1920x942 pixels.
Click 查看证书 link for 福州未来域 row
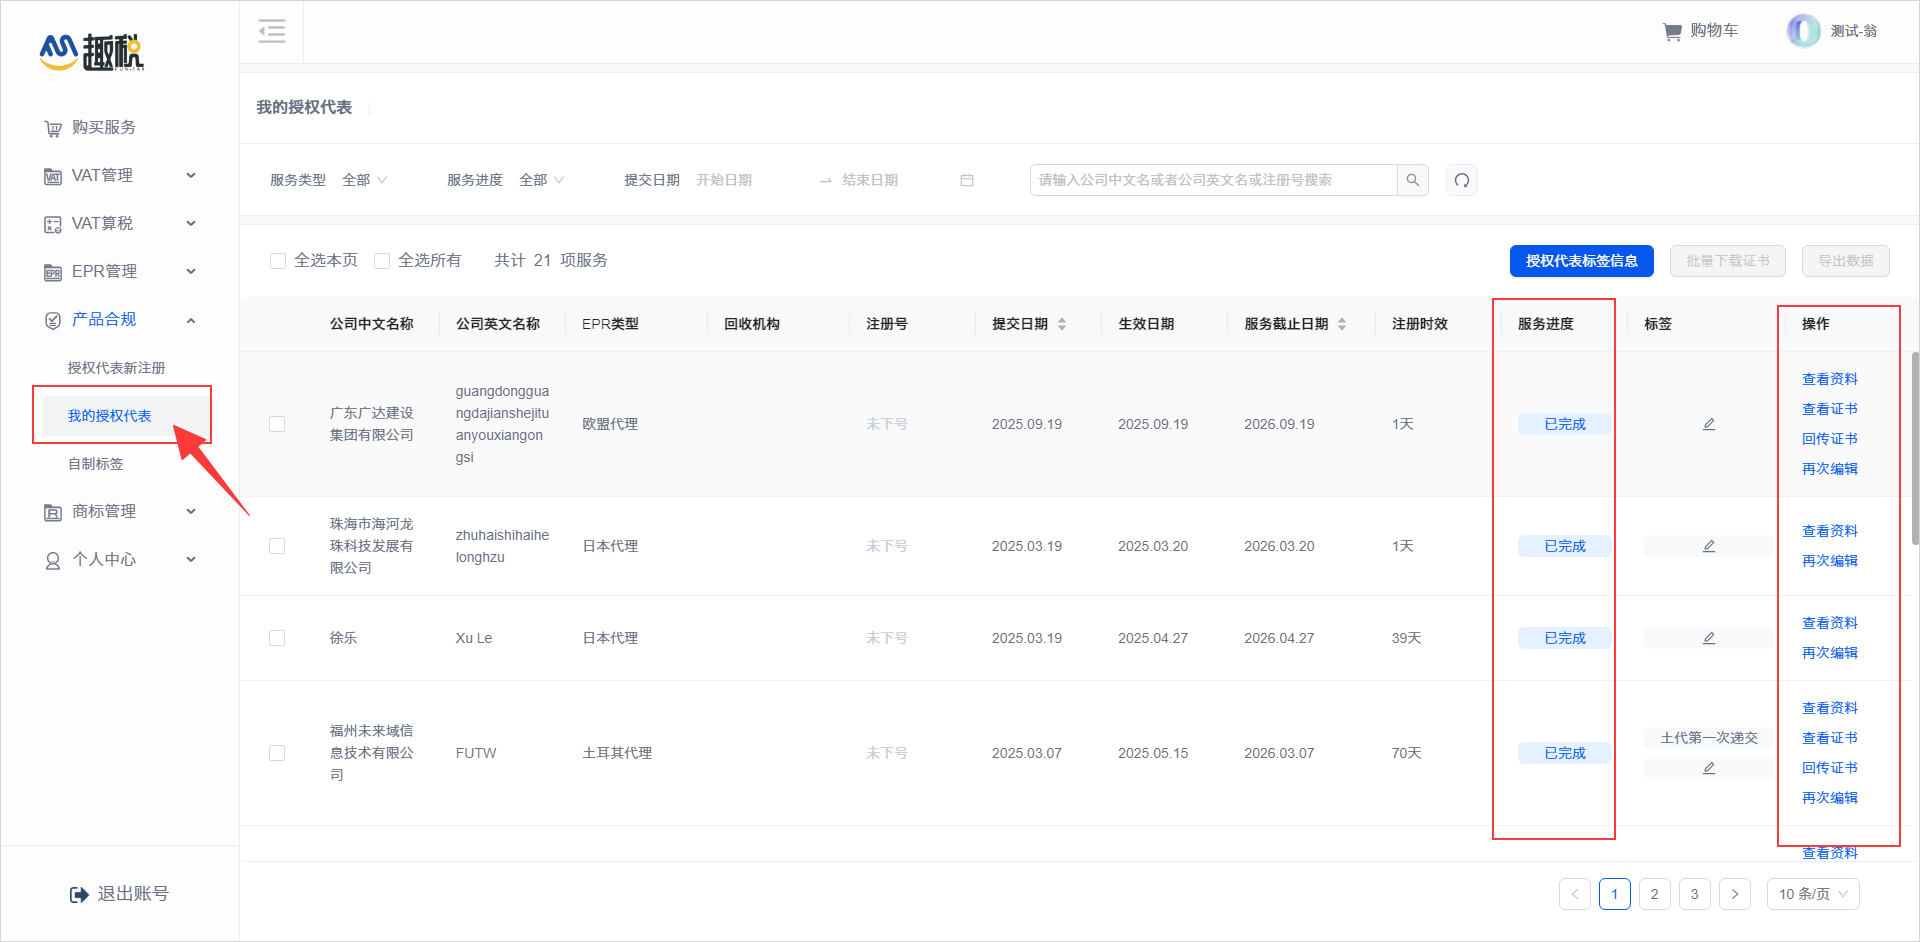click(1829, 738)
